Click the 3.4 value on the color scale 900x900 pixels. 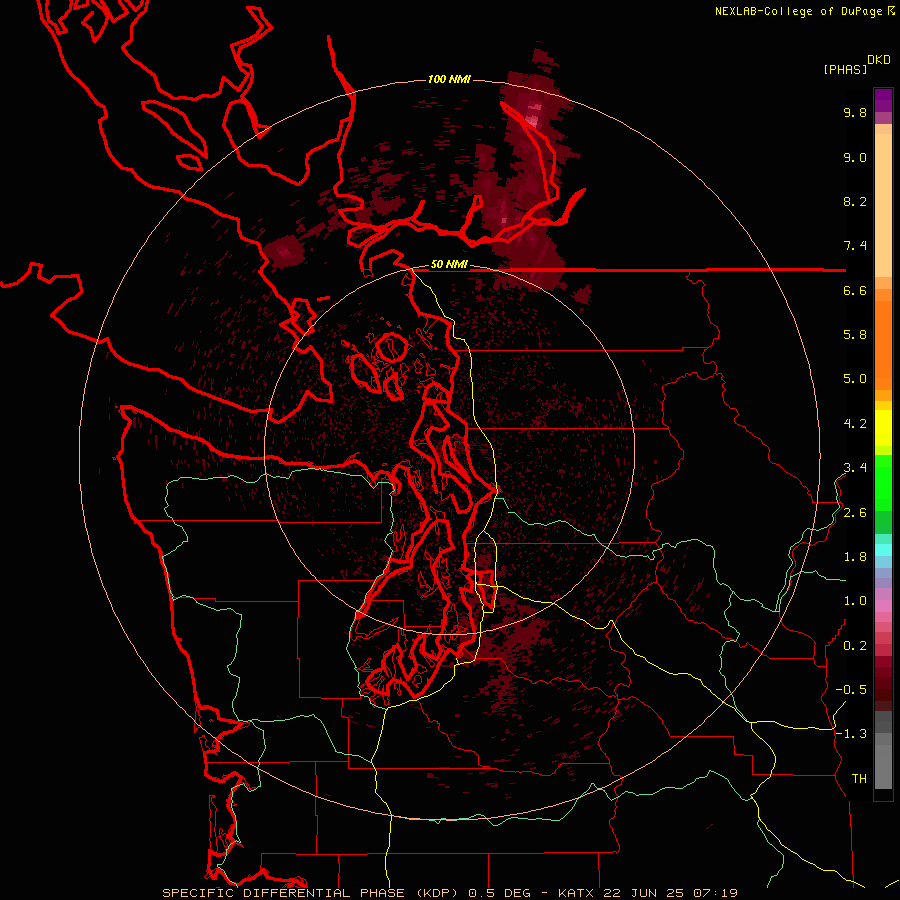(855, 468)
